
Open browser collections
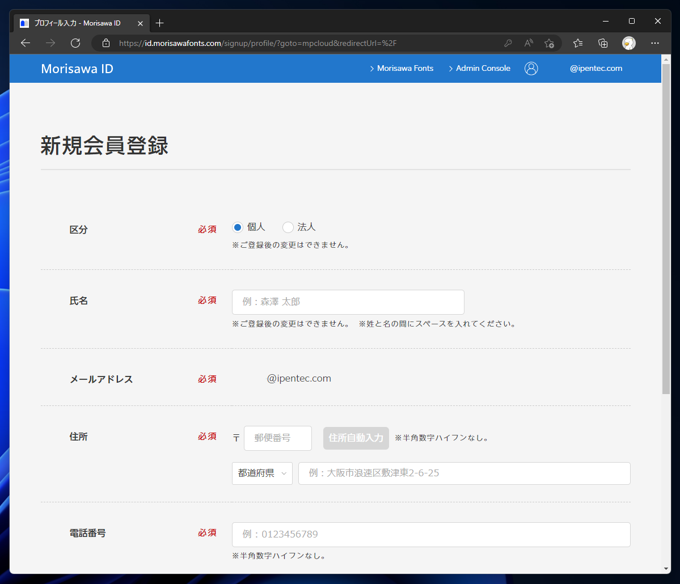click(603, 43)
